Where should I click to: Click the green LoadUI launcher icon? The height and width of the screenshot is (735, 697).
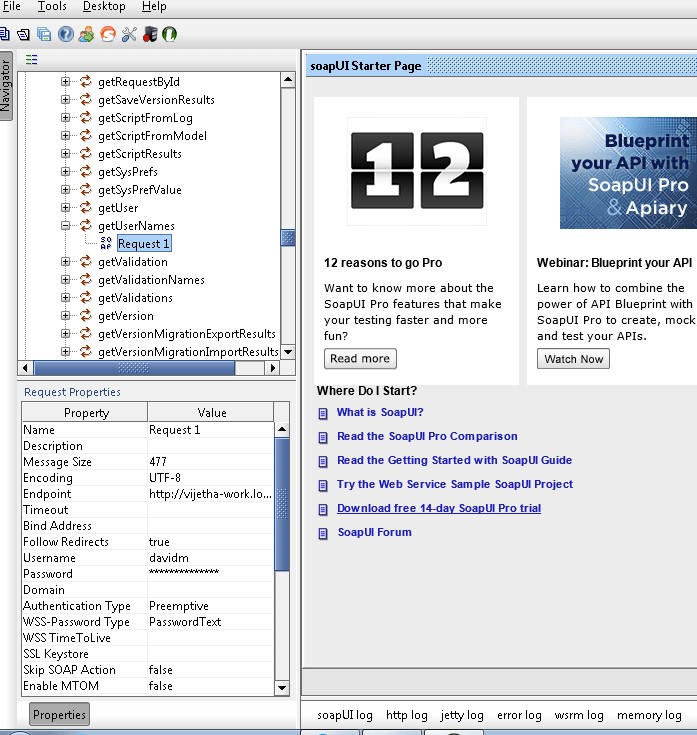170,34
